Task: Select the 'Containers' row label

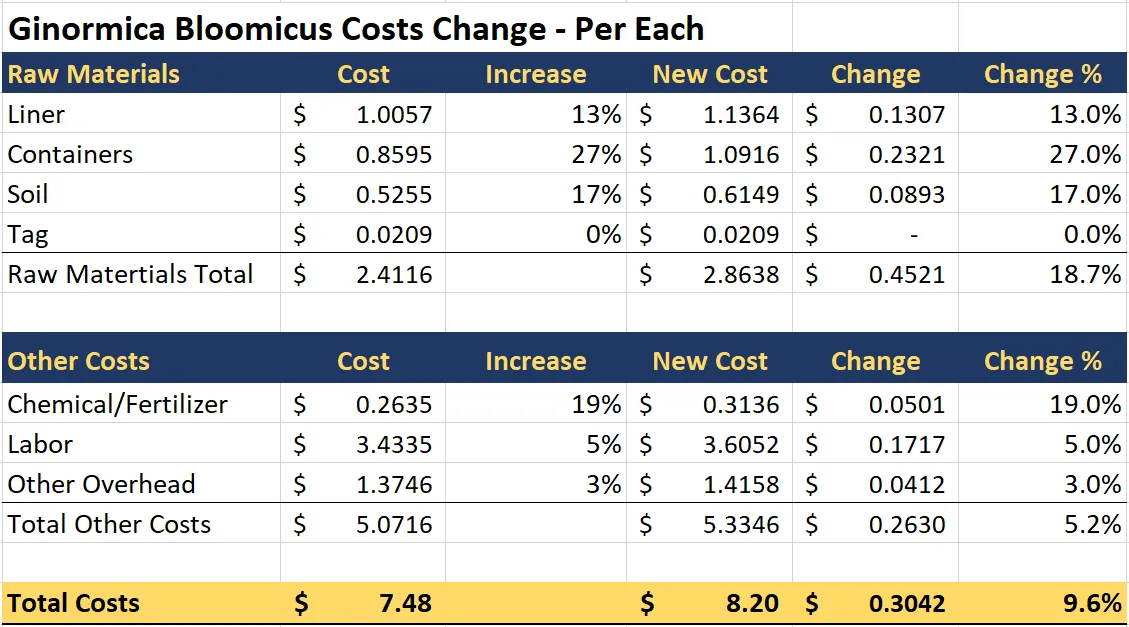Action: [70, 154]
